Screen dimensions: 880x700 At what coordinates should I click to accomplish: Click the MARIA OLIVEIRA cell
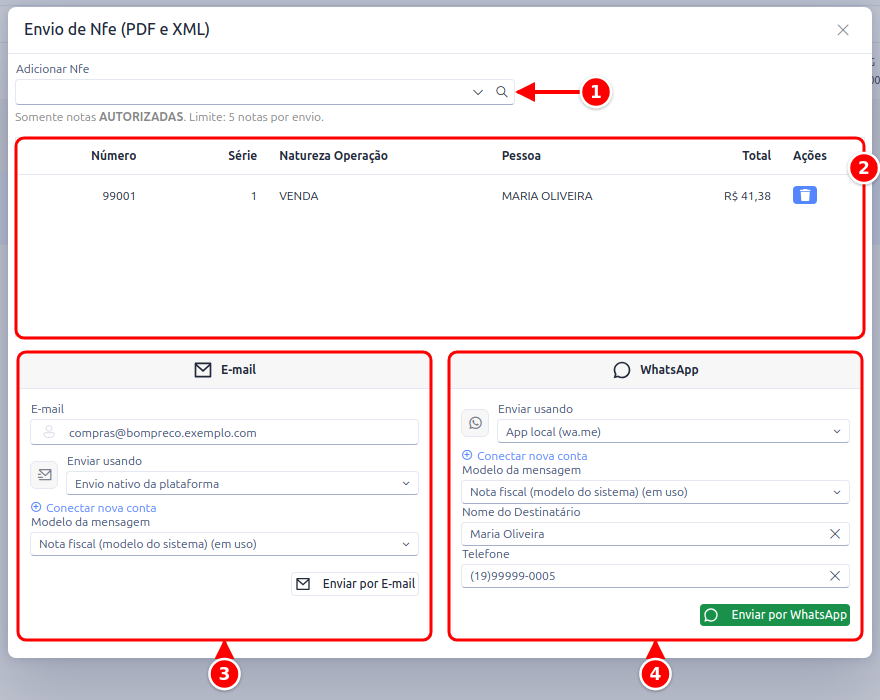pyautogui.click(x=547, y=196)
